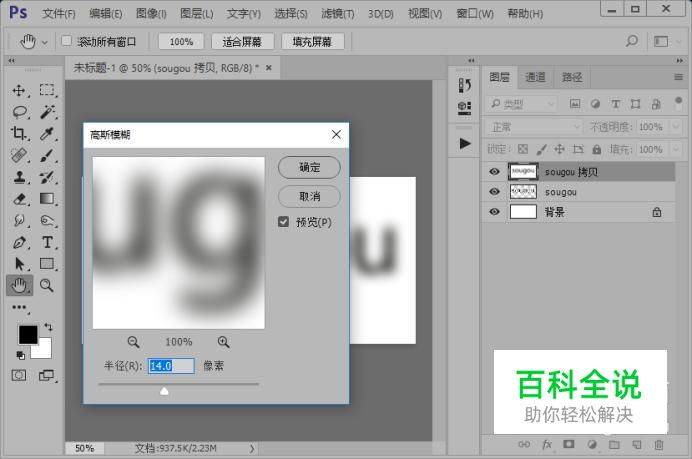The image size is (692, 459).
Task: Create a new layer group
Action: pos(614,444)
